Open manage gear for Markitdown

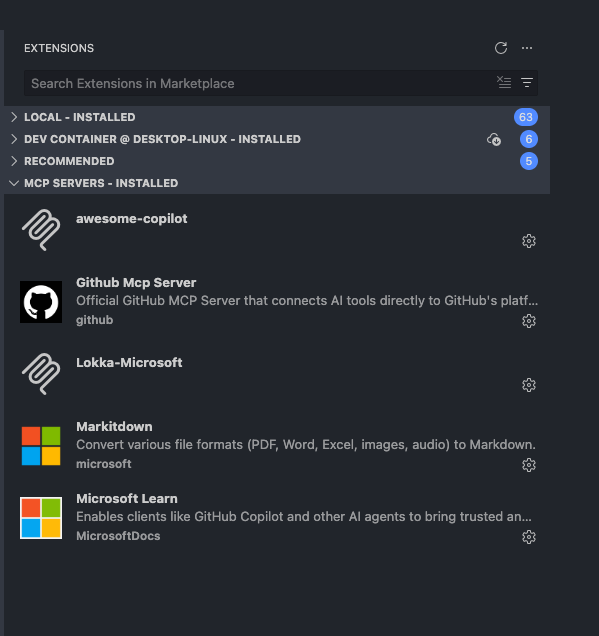(529, 464)
